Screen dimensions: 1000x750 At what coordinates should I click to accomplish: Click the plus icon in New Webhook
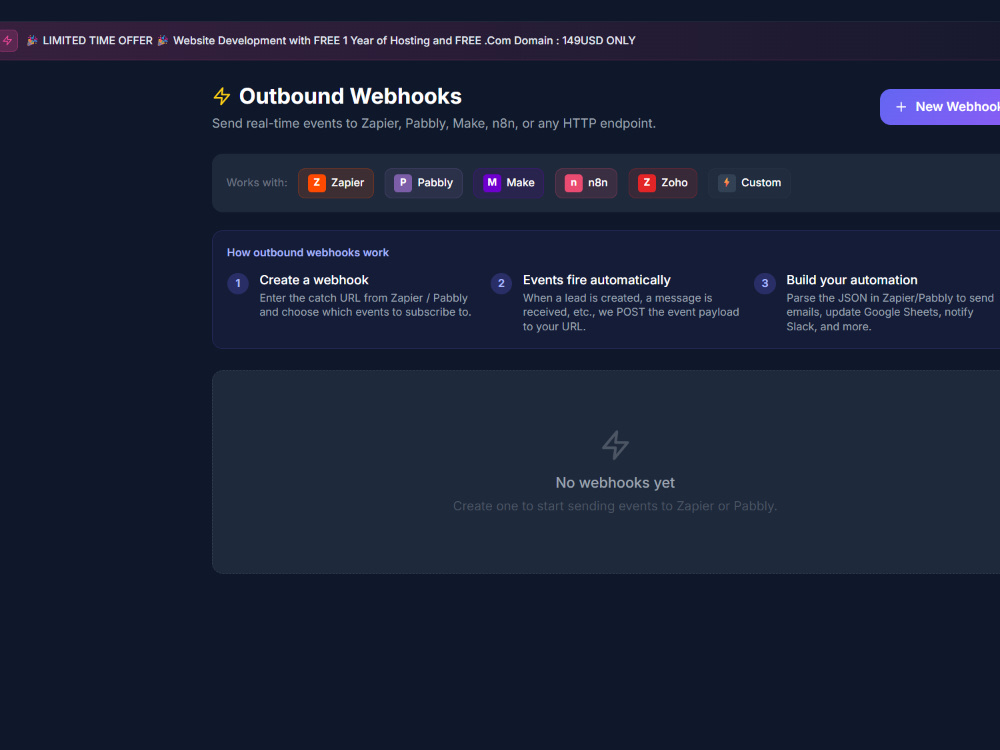tap(901, 107)
